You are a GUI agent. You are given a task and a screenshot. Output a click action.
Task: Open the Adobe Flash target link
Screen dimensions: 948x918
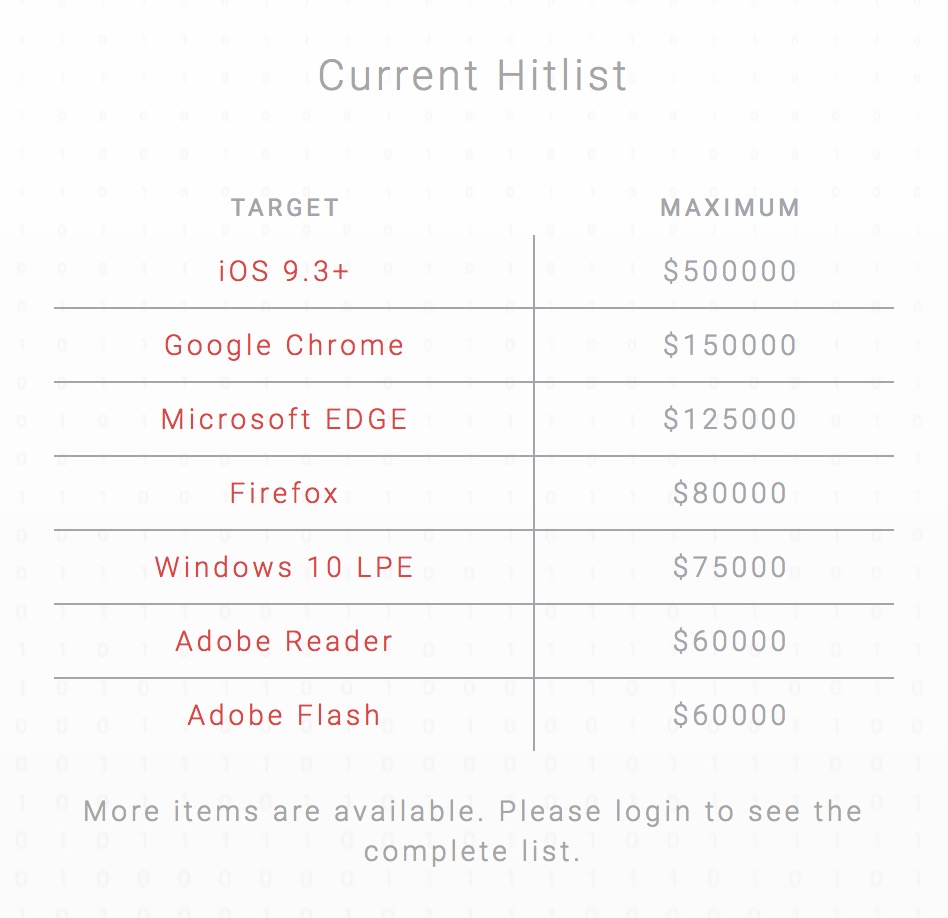pyautogui.click(x=284, y=715)
